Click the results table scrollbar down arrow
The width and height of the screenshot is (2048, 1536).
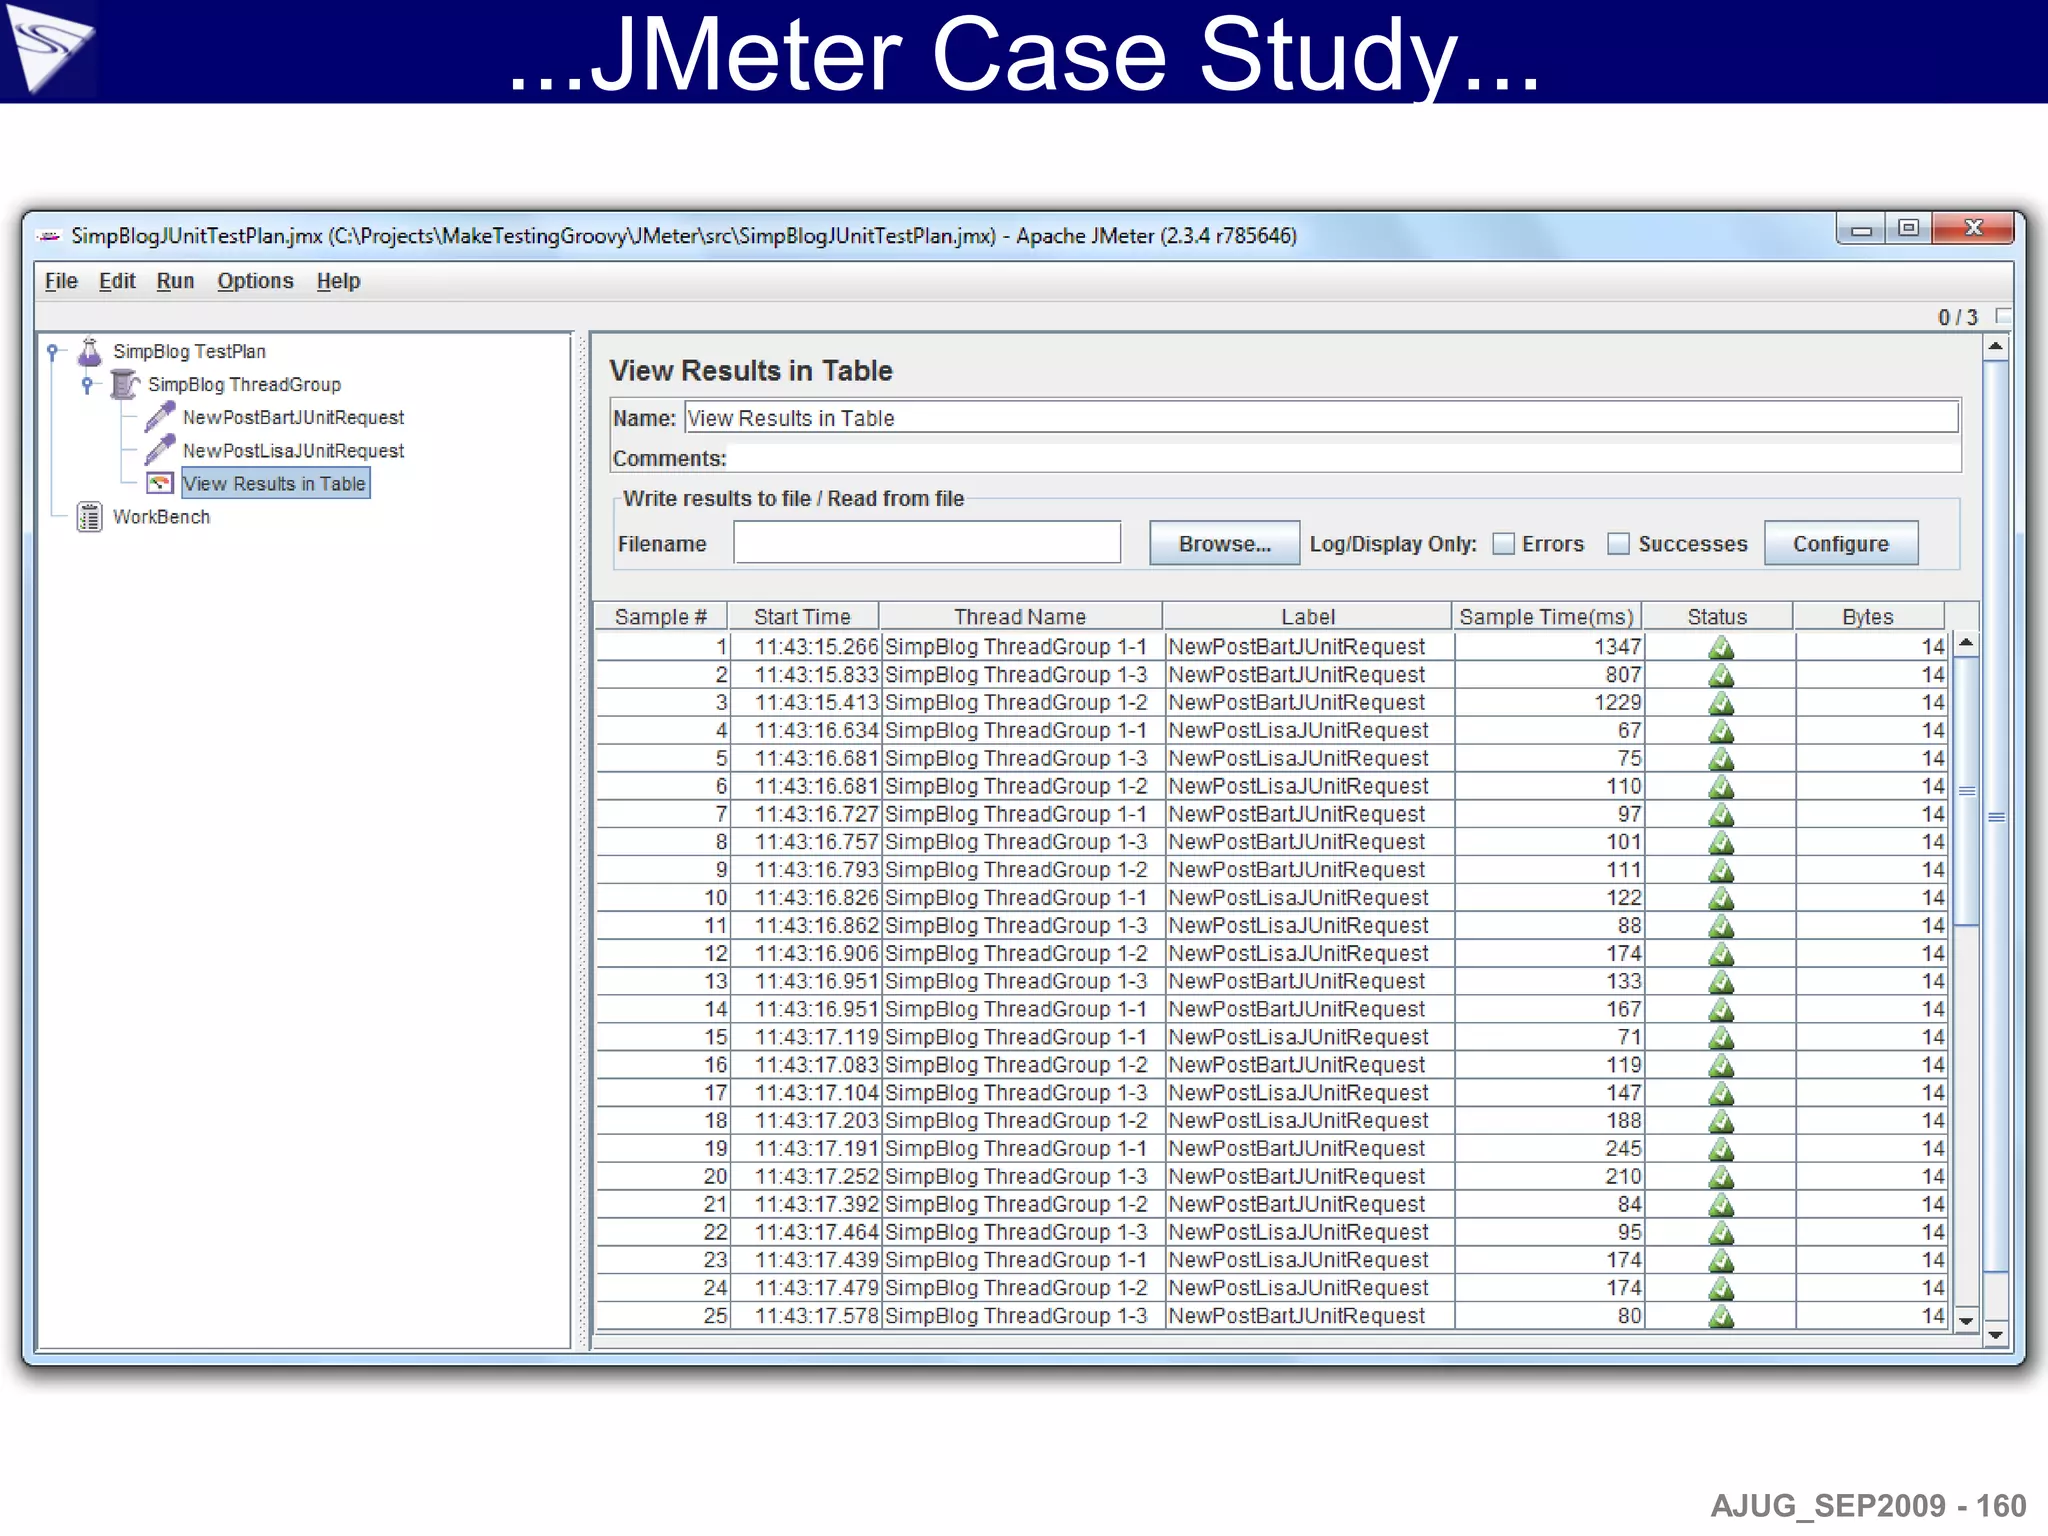1966,1320
